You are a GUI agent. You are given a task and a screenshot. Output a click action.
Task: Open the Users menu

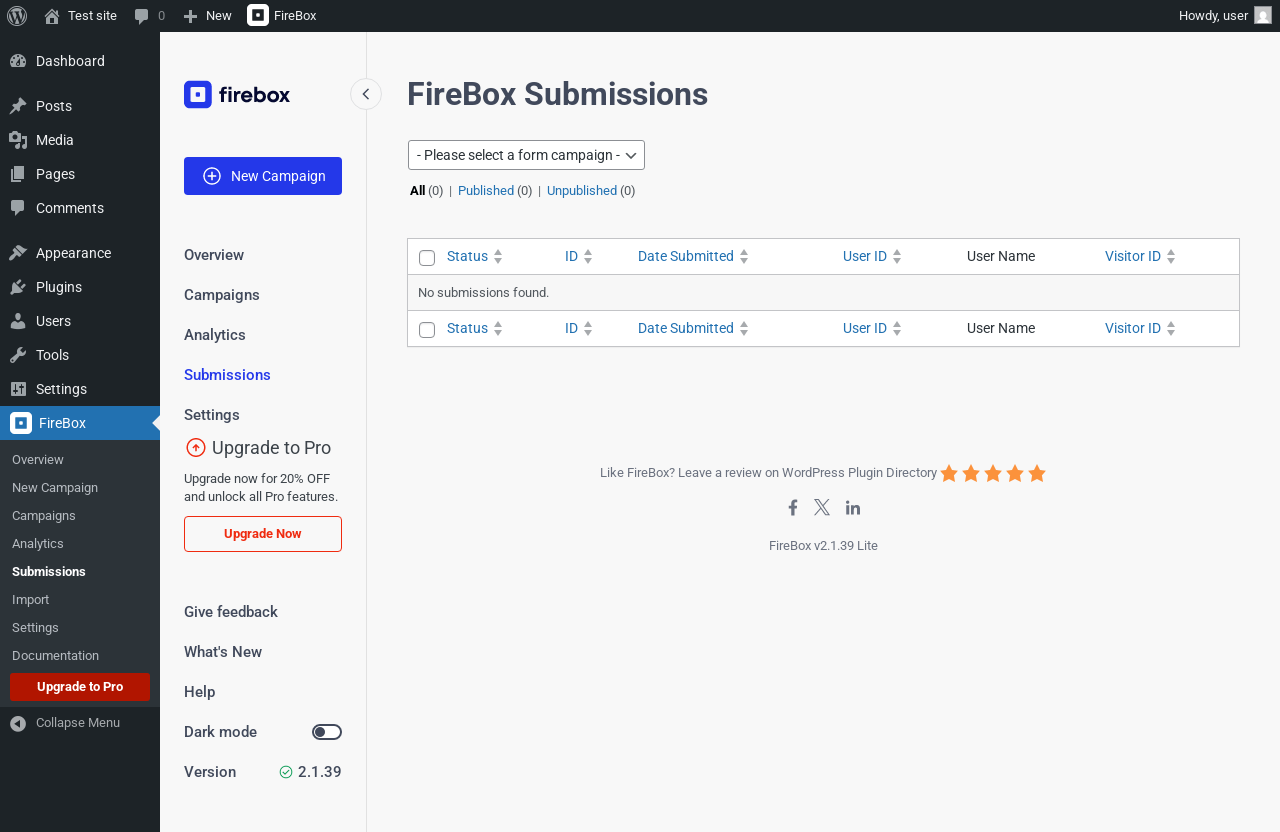click(x=80, y=321)
